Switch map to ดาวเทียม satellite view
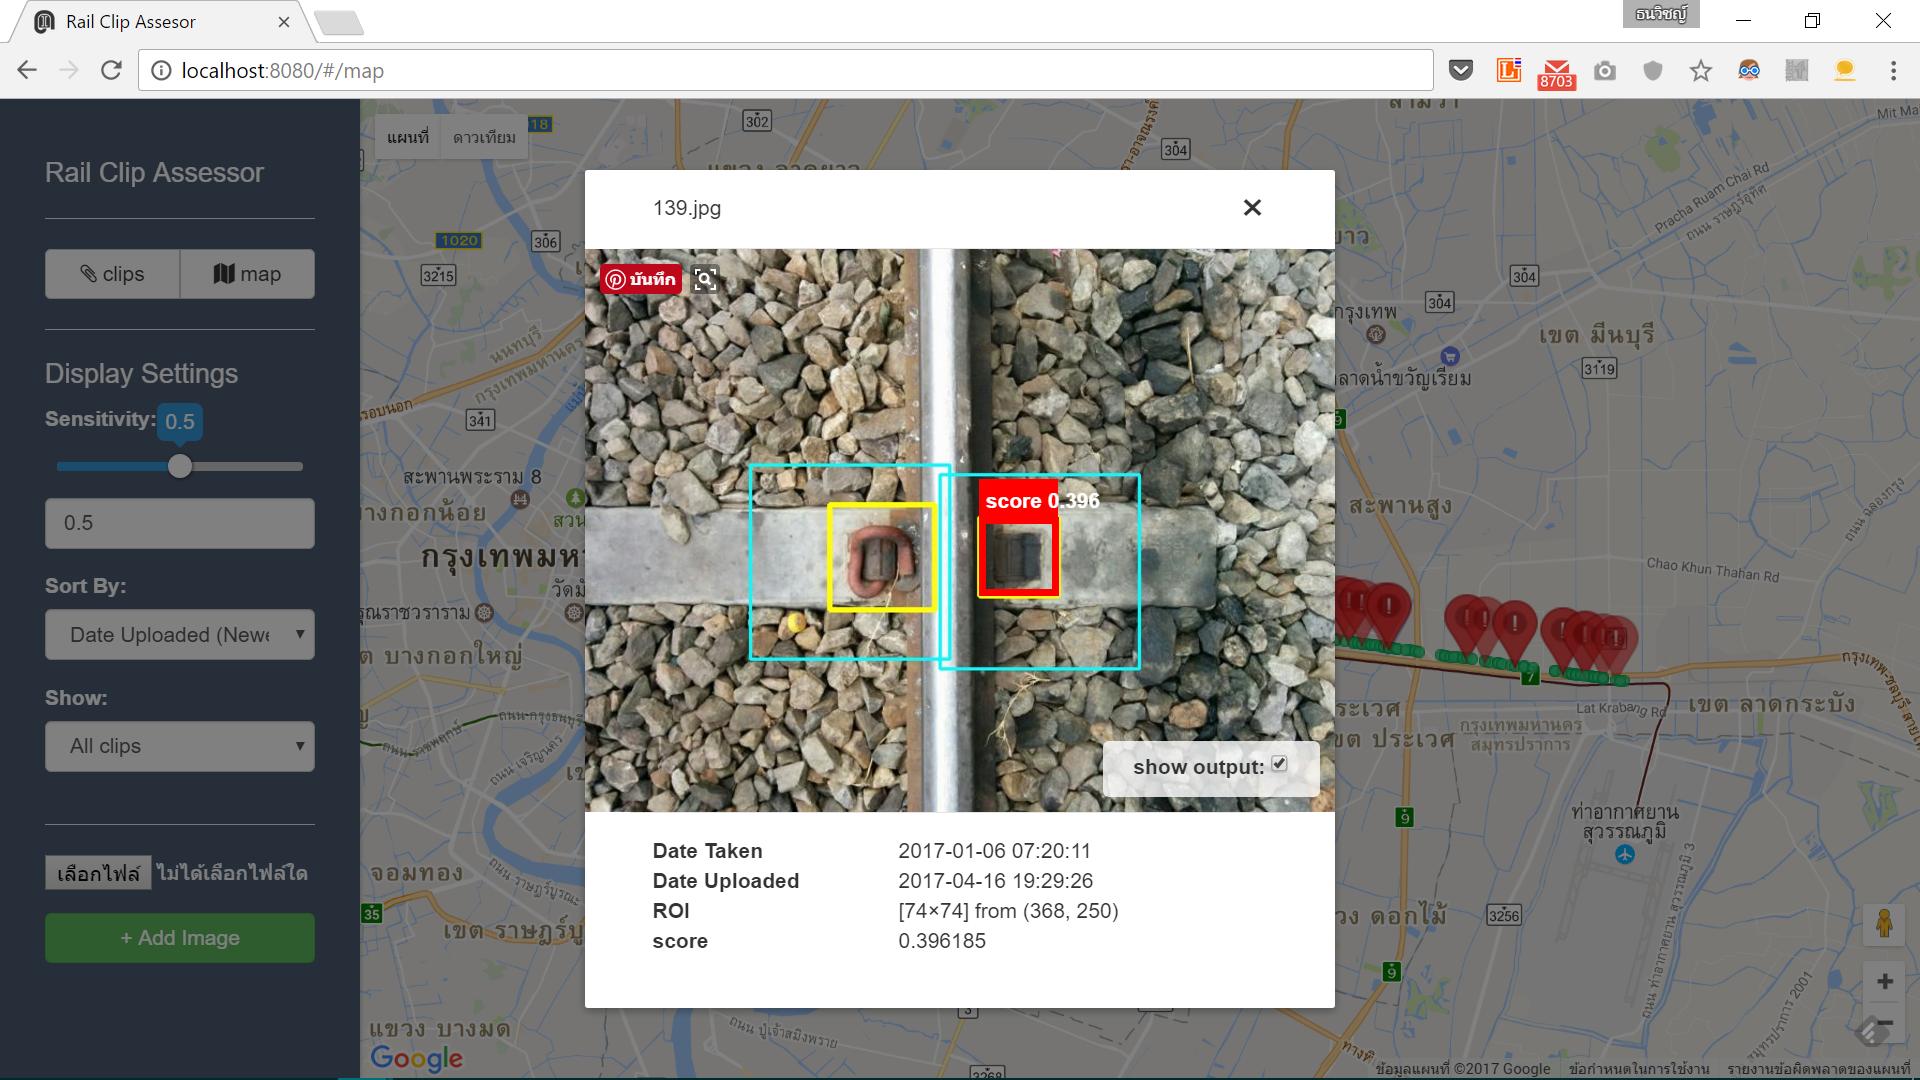Viewport: 1920px width, 1080px height. [x=485, y=136]
